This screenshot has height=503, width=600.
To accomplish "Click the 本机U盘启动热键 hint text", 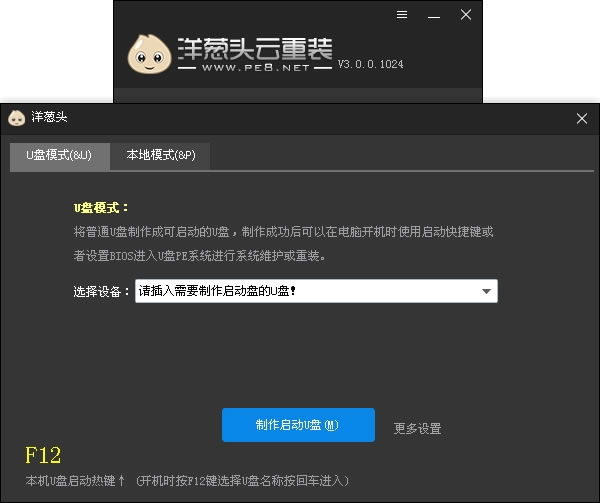I will [x=75, y=481].
